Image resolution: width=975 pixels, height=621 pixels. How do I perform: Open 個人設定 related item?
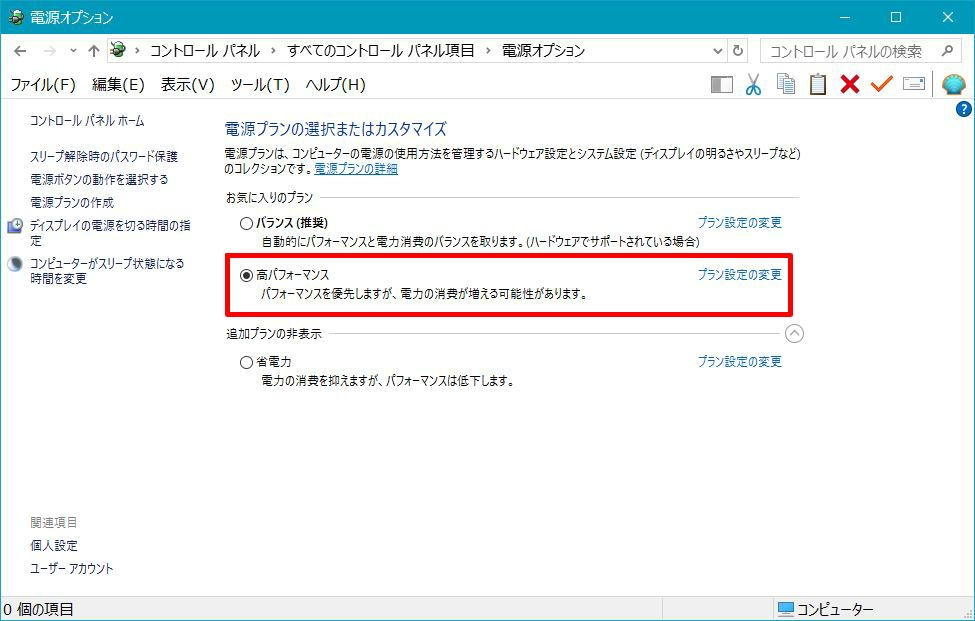[x=54, y=545]
